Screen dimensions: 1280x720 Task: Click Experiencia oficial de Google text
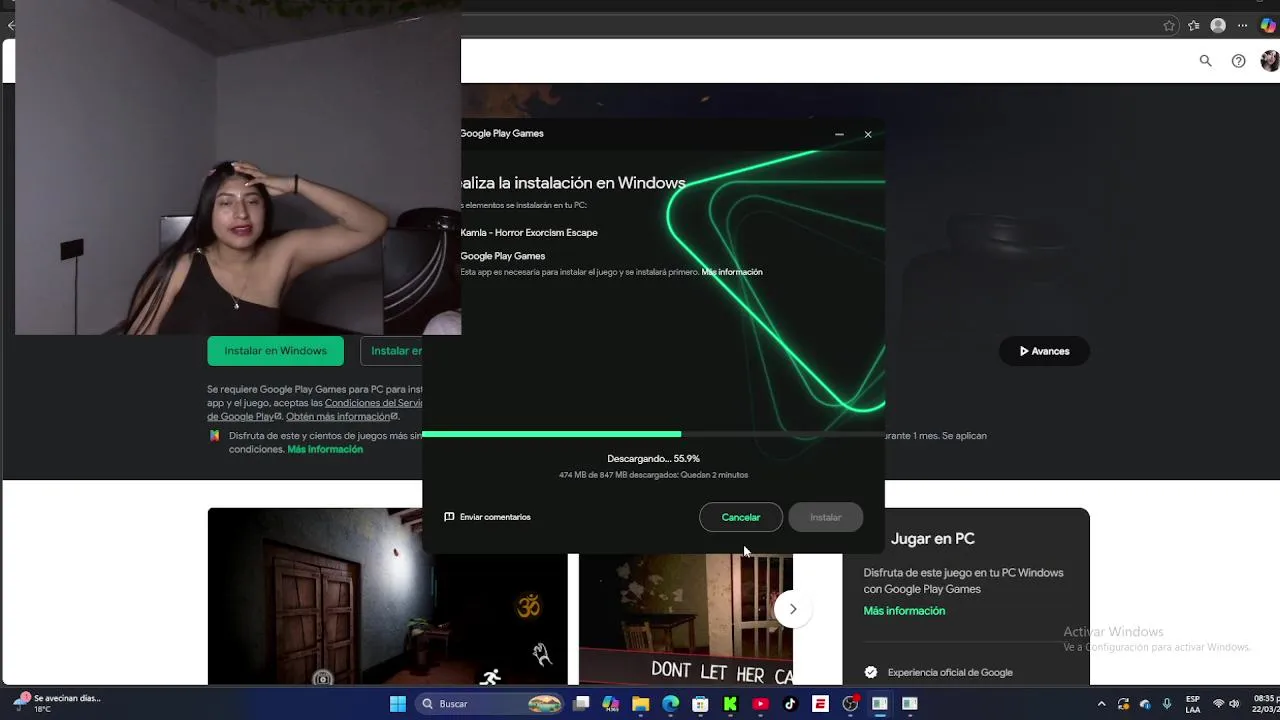point(950,672)
